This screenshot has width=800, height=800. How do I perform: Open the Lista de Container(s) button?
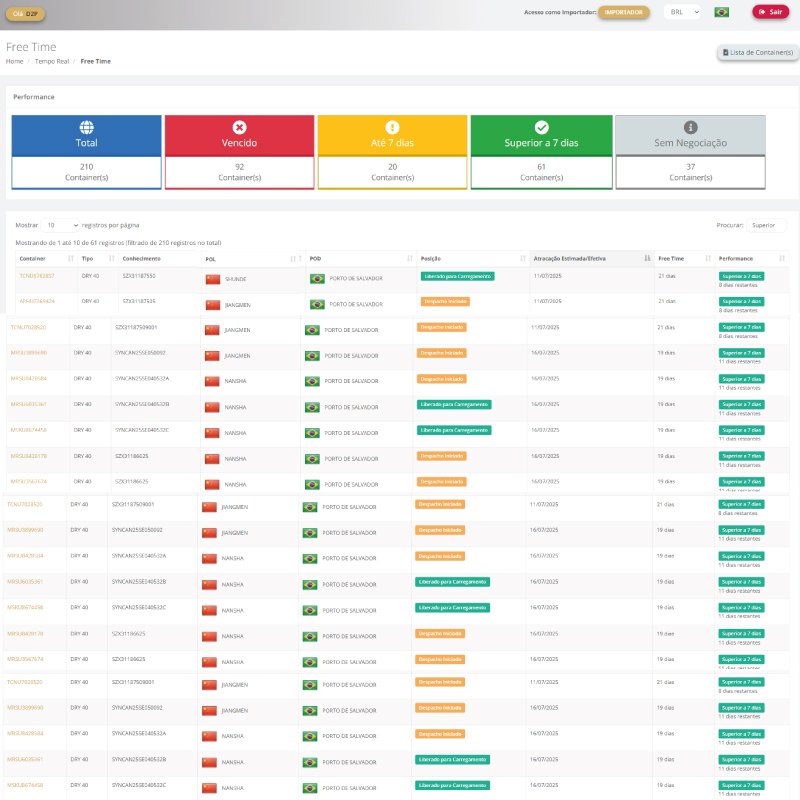click(757, 52)
